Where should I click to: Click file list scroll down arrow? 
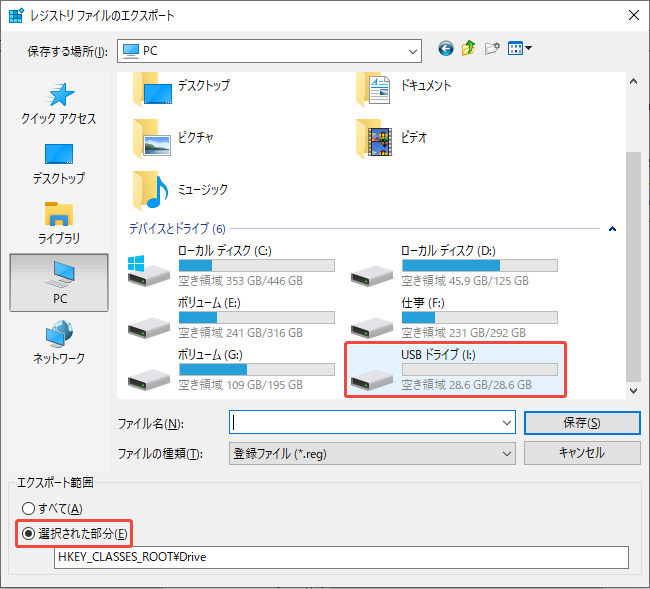[x=633, y=390]
